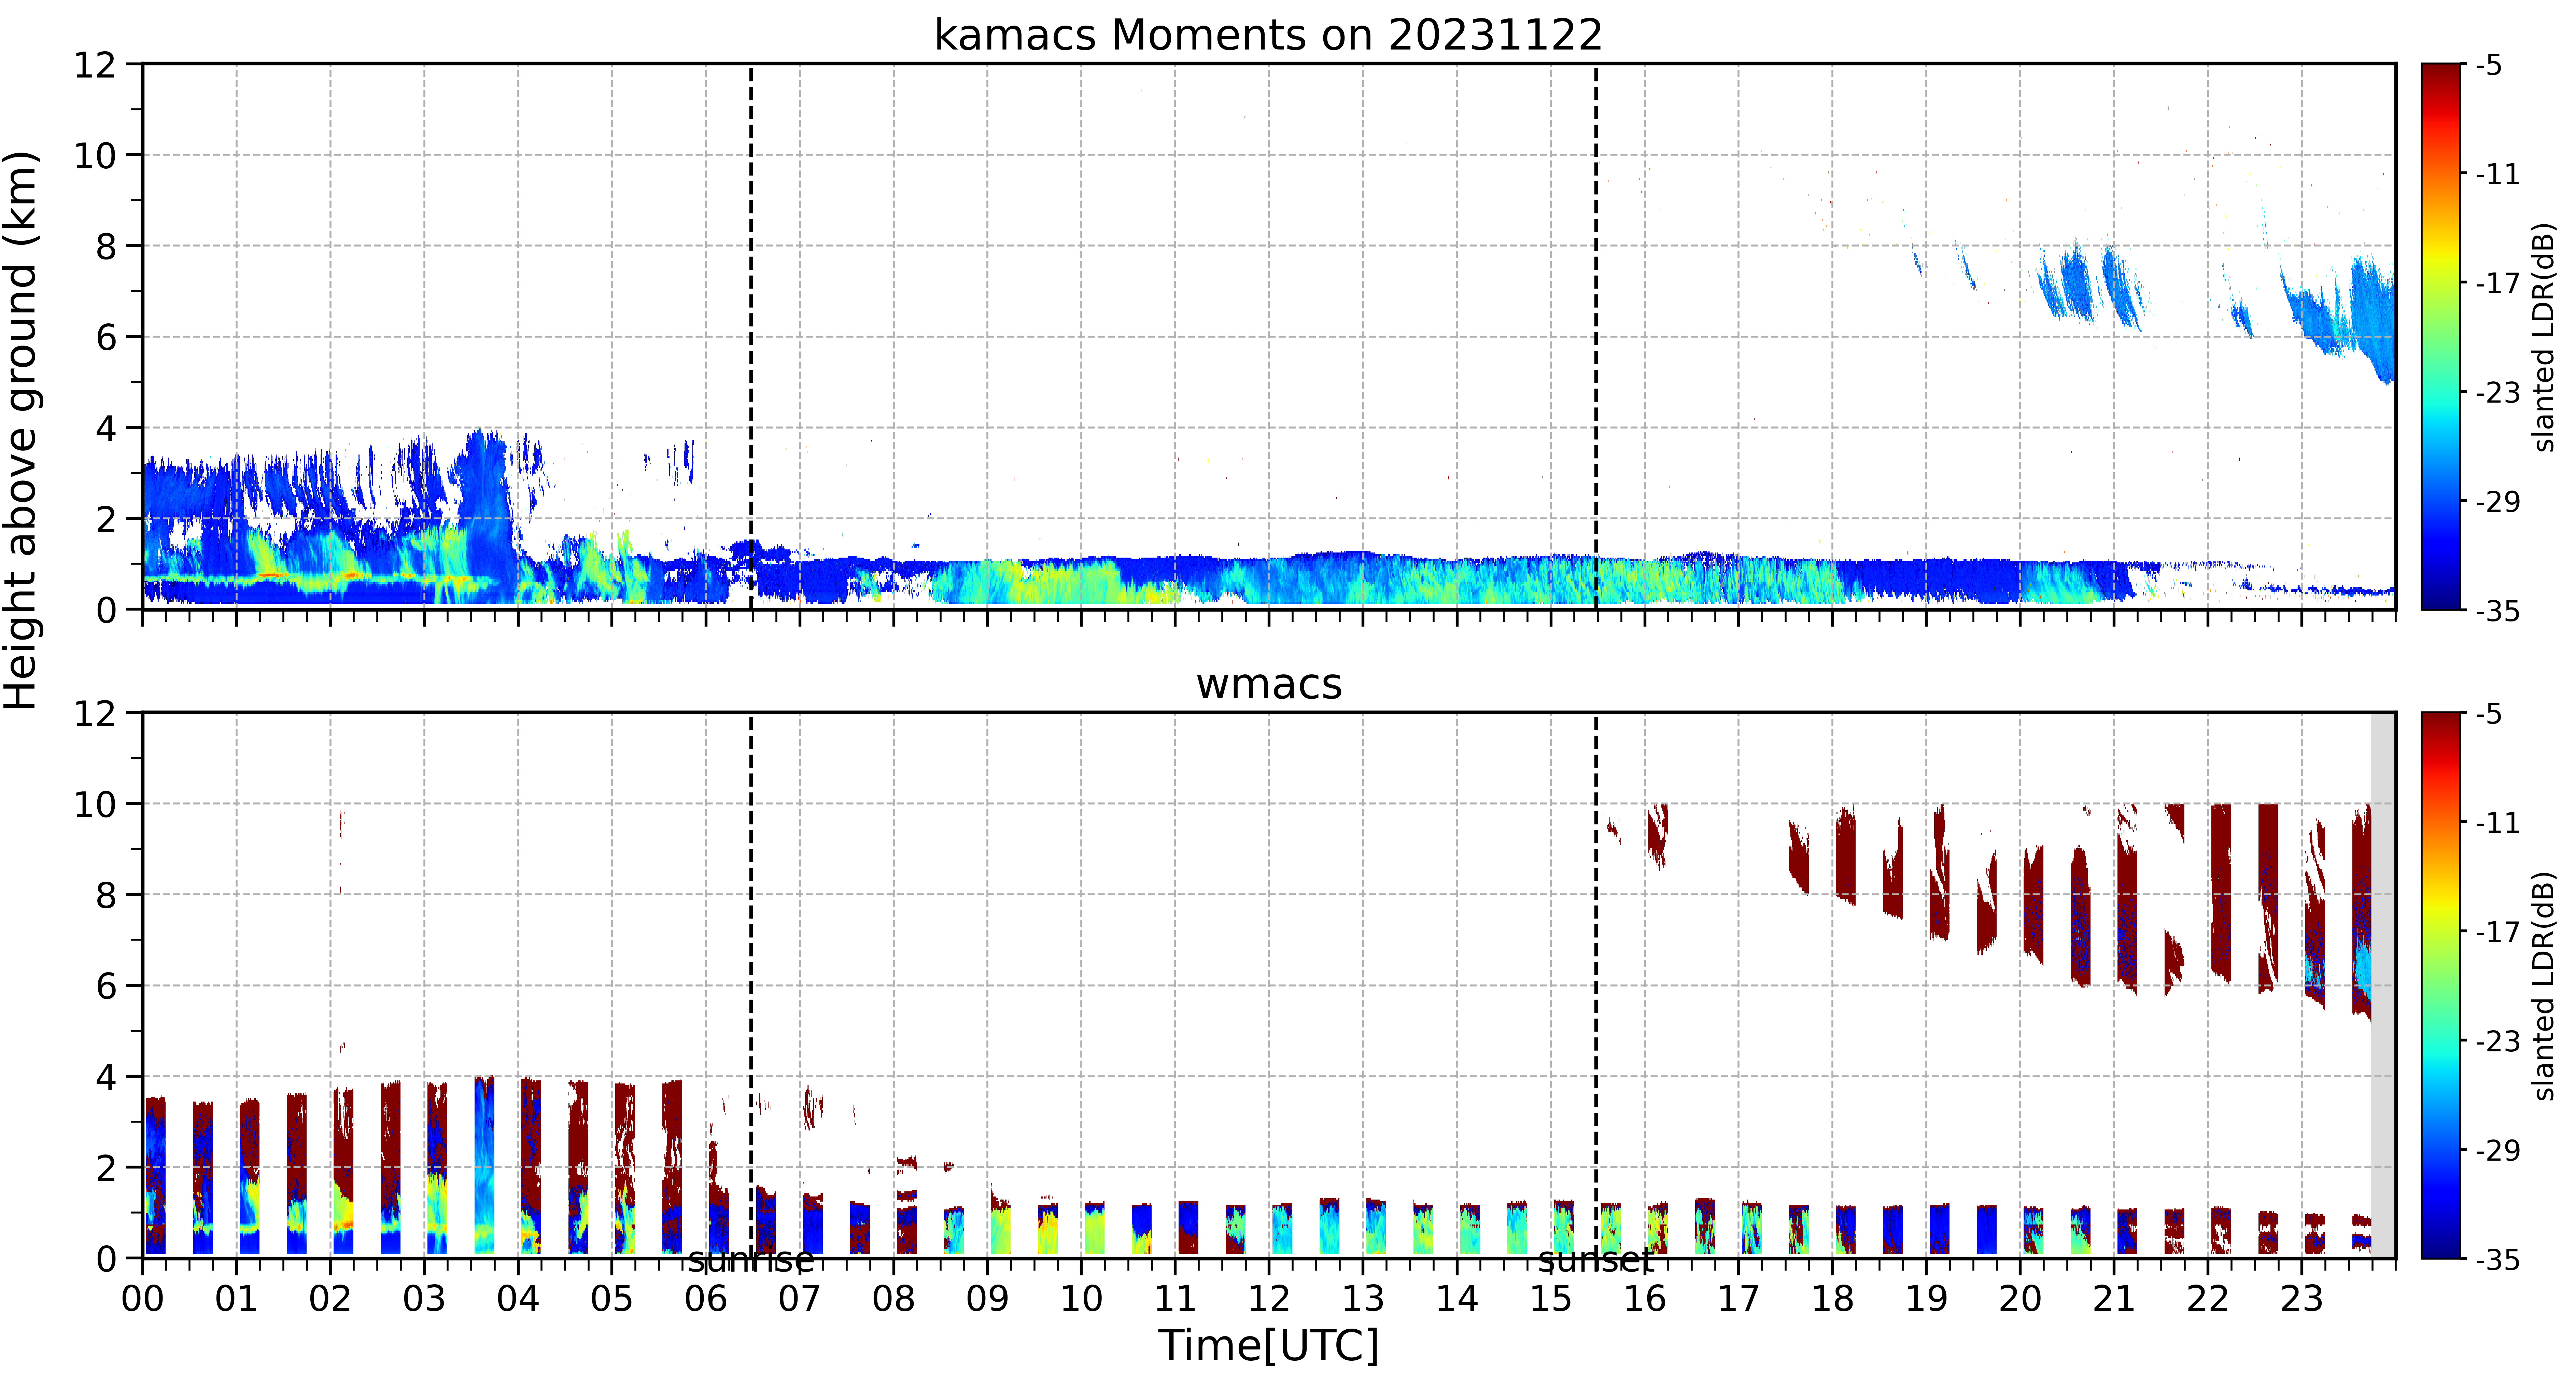Screen dimensions: 2576x1386
Task: Select the "18" time tick label
Action: (x=1832, y=1299)
